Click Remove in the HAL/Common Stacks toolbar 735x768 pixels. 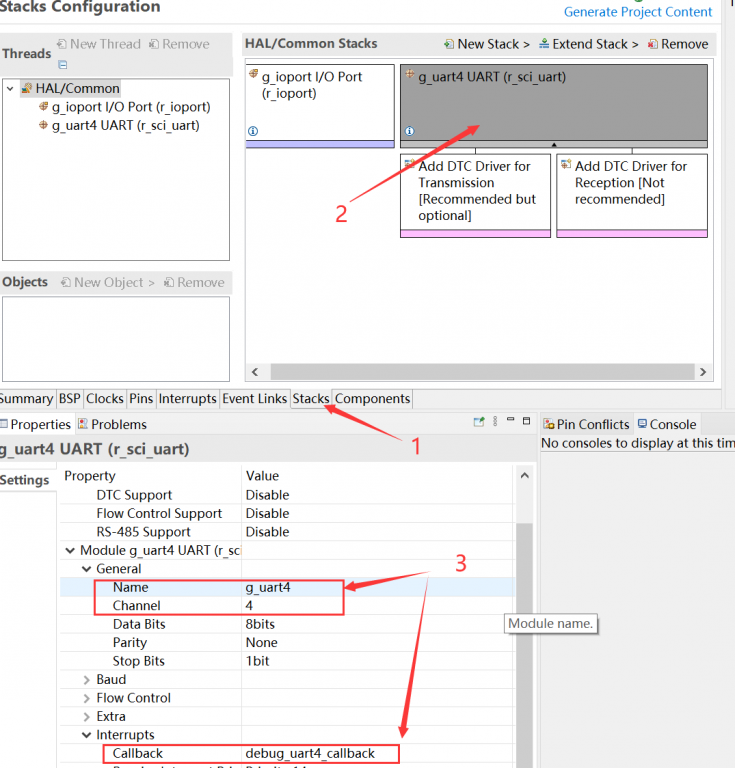click(678, 44)
